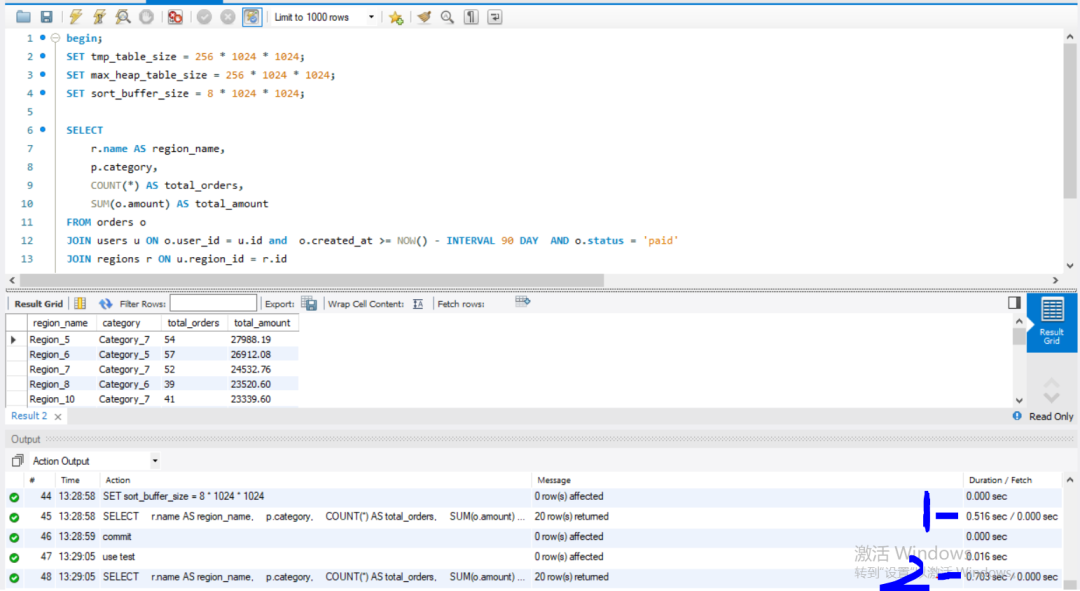Toggle the autocommit mode button

tap(251, 17)
